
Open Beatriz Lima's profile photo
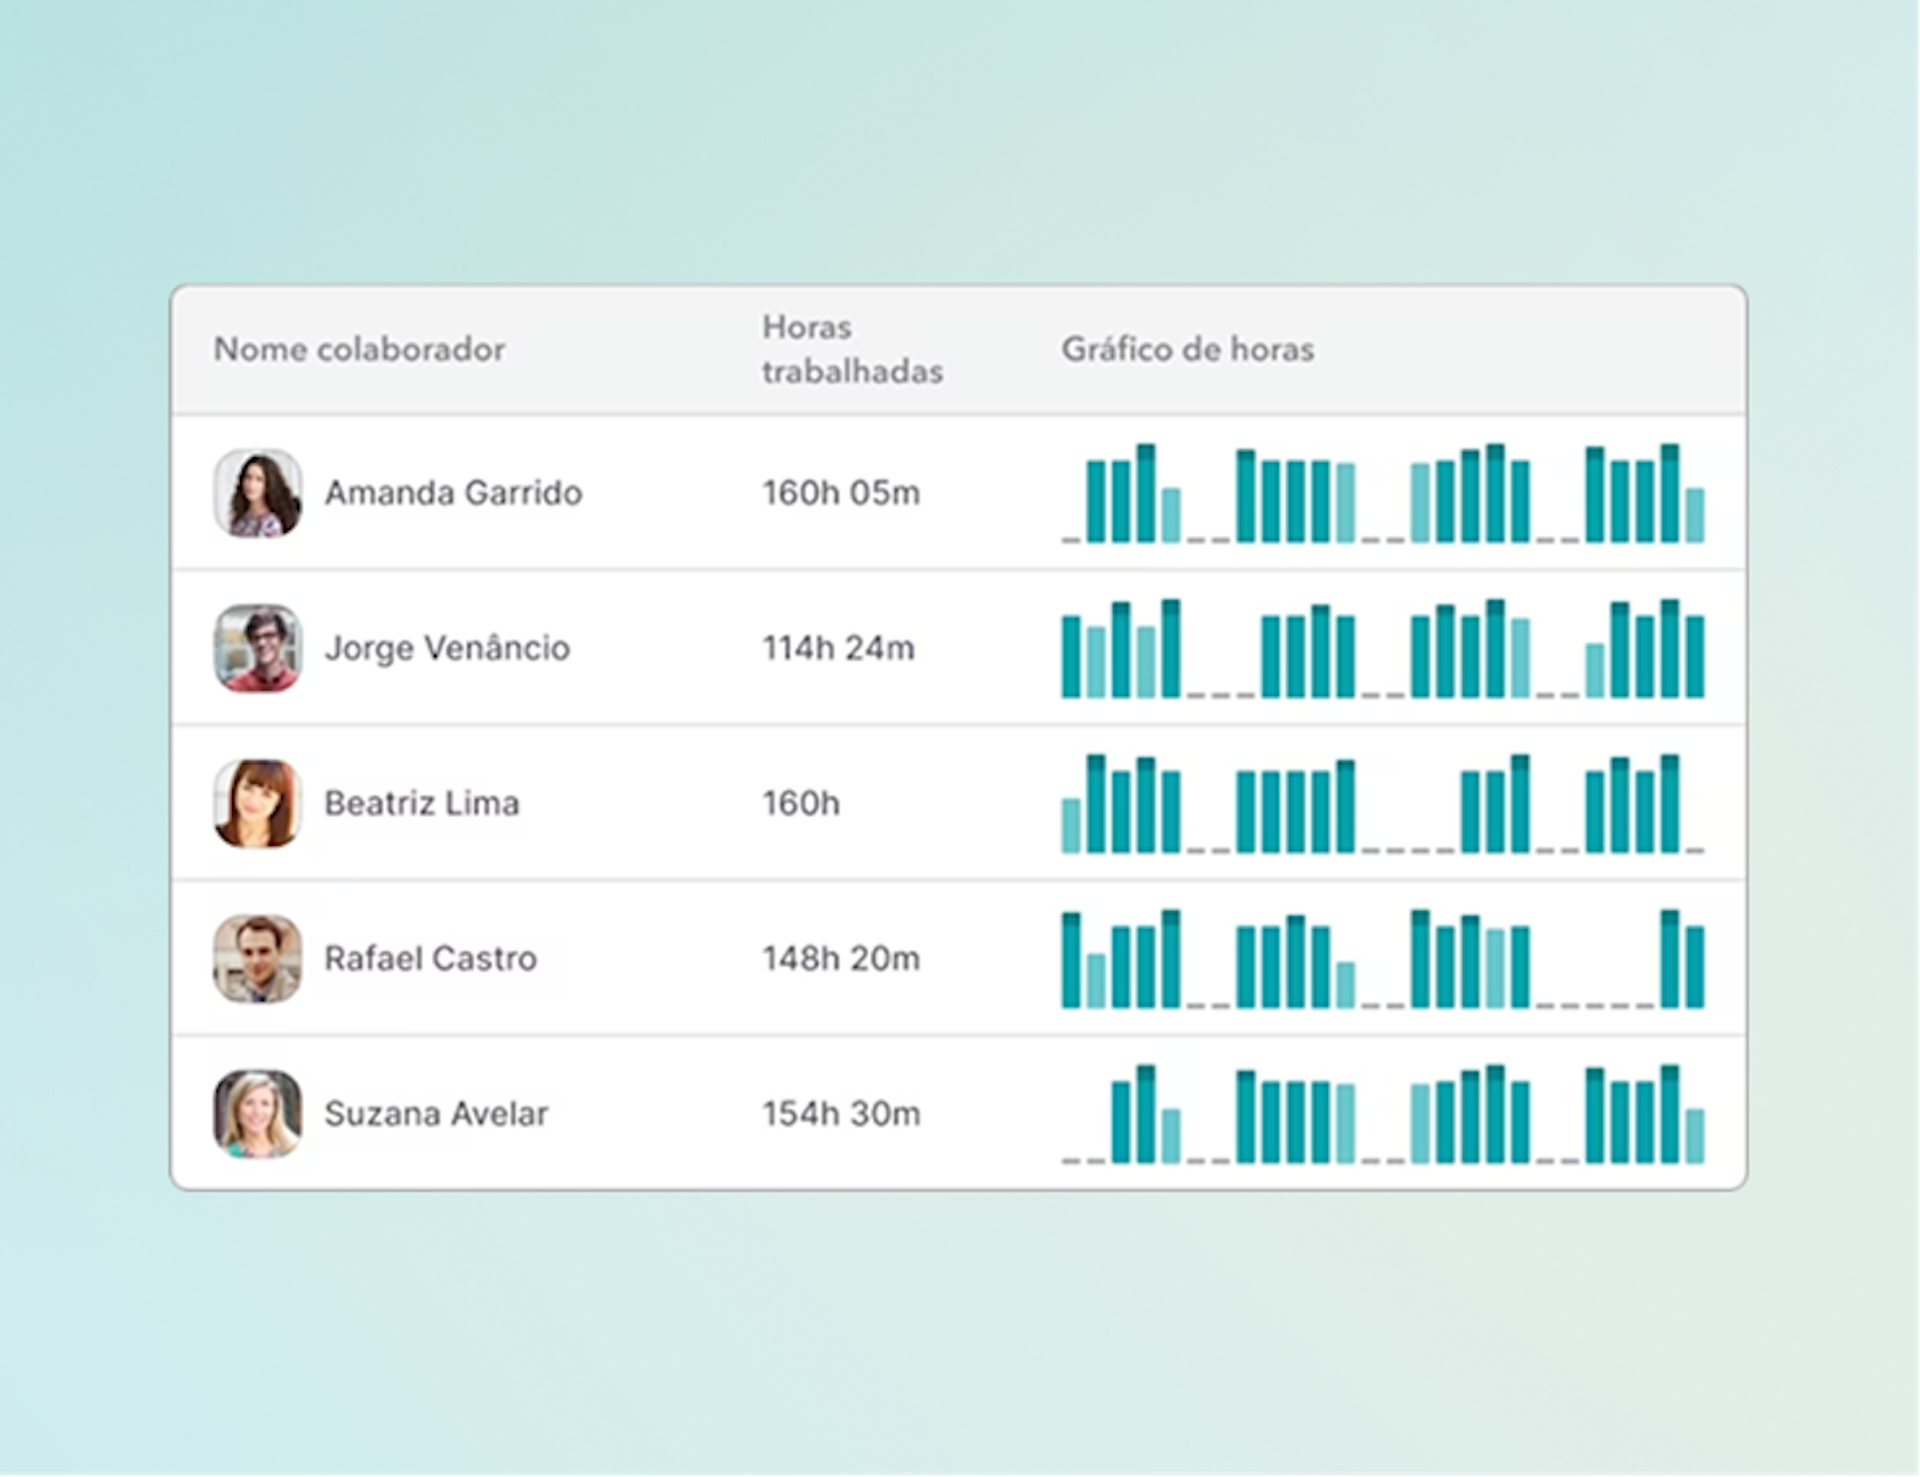pyautogui.click(x=258, y=803)
